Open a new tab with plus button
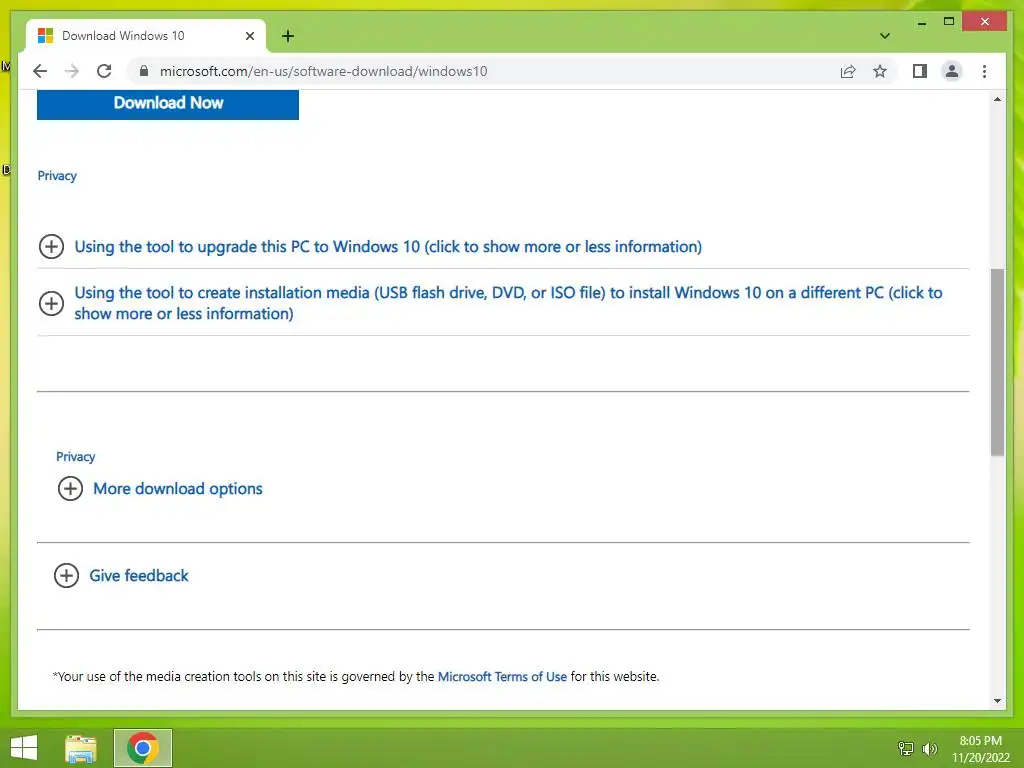 click(x=288, y=36)
